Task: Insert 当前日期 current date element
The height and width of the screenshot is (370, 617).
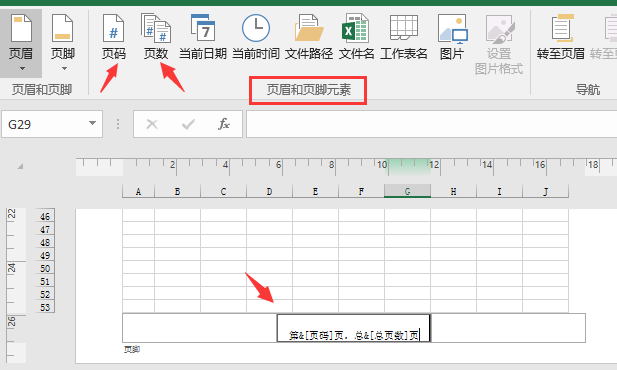Action: tap(203, 37)
